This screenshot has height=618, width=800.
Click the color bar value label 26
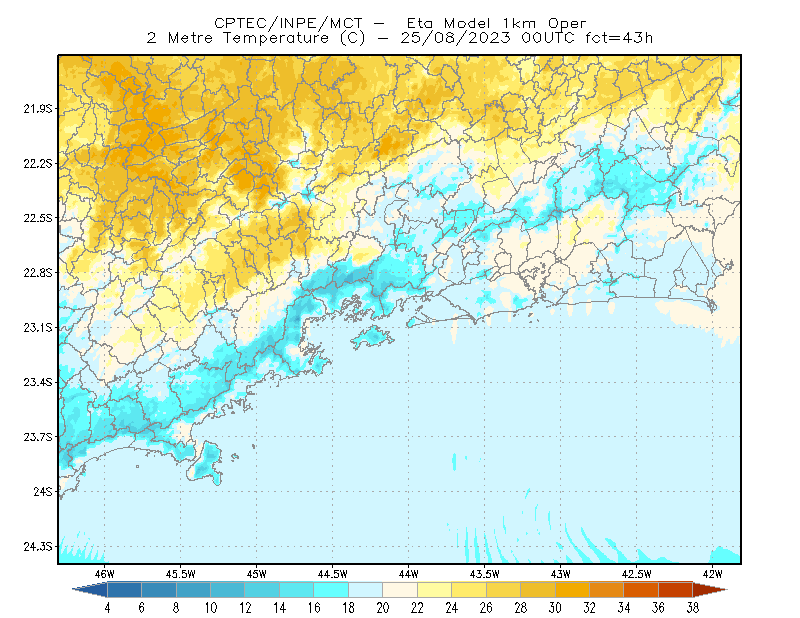(x=486, y=608)
